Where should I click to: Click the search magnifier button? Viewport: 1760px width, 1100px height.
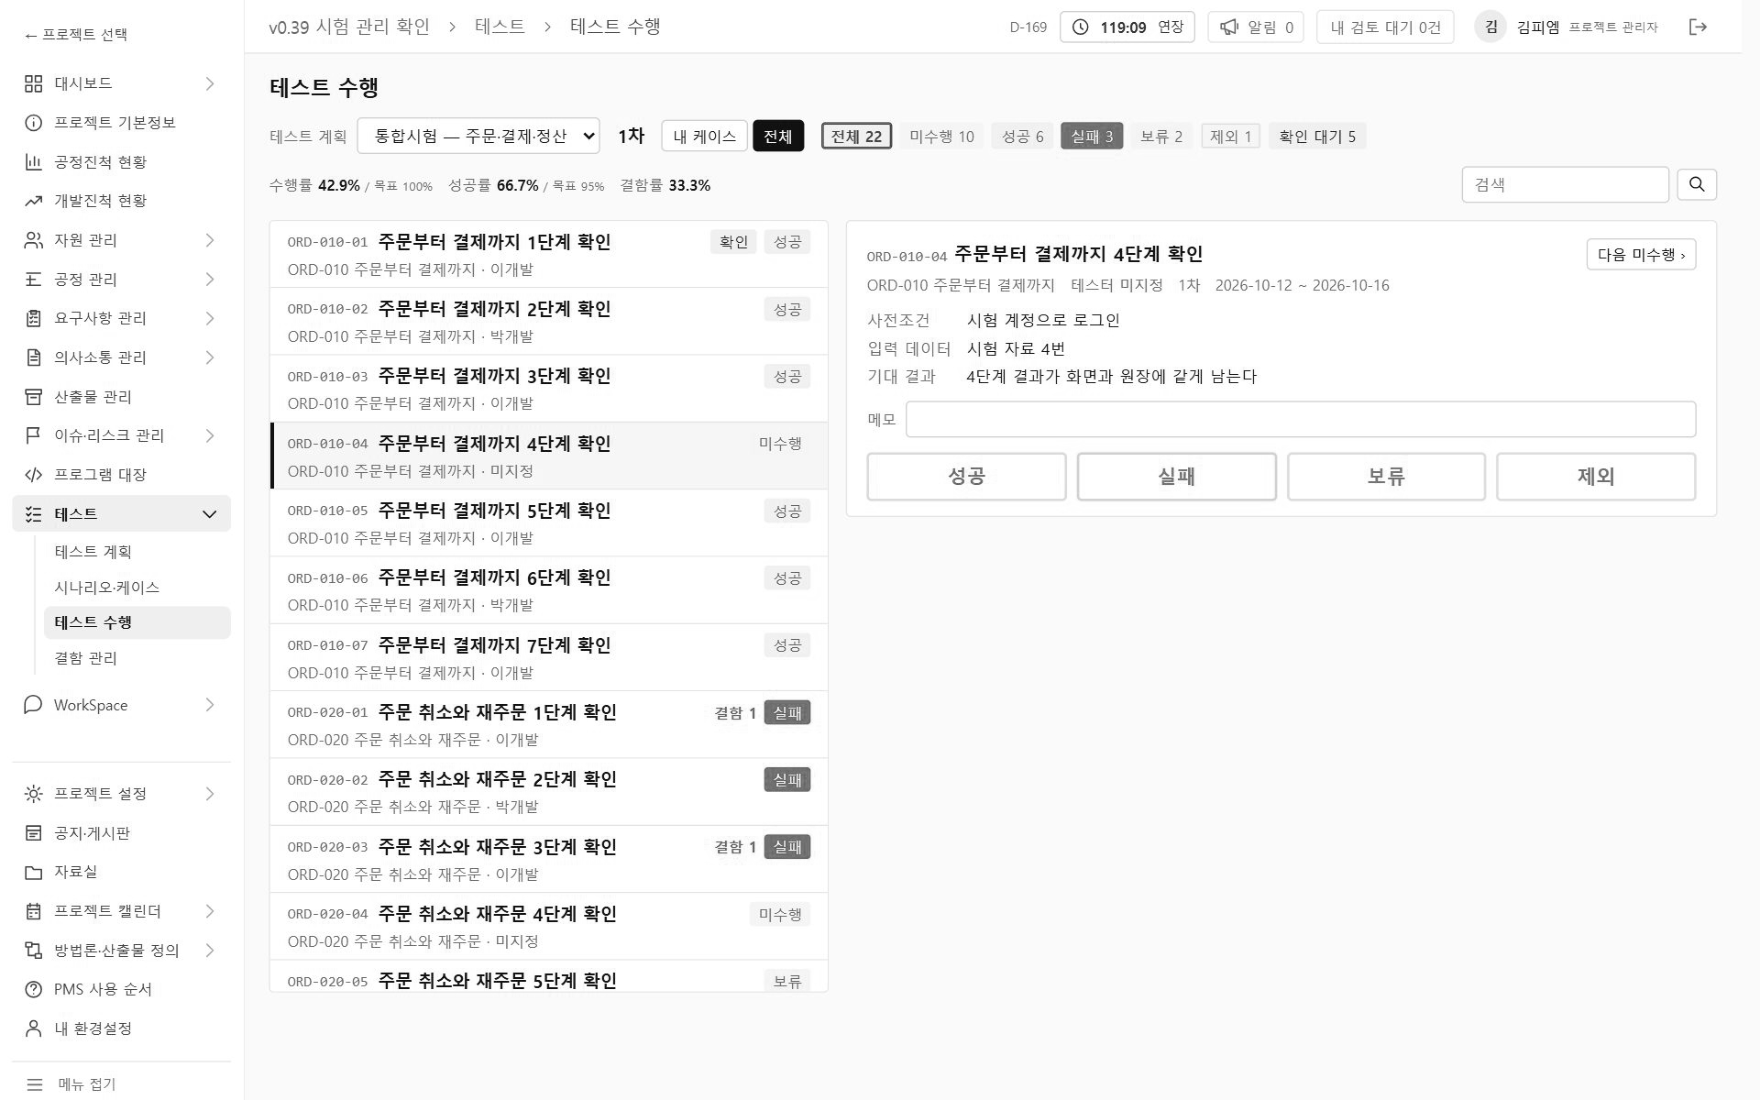tap(1697, 185)
